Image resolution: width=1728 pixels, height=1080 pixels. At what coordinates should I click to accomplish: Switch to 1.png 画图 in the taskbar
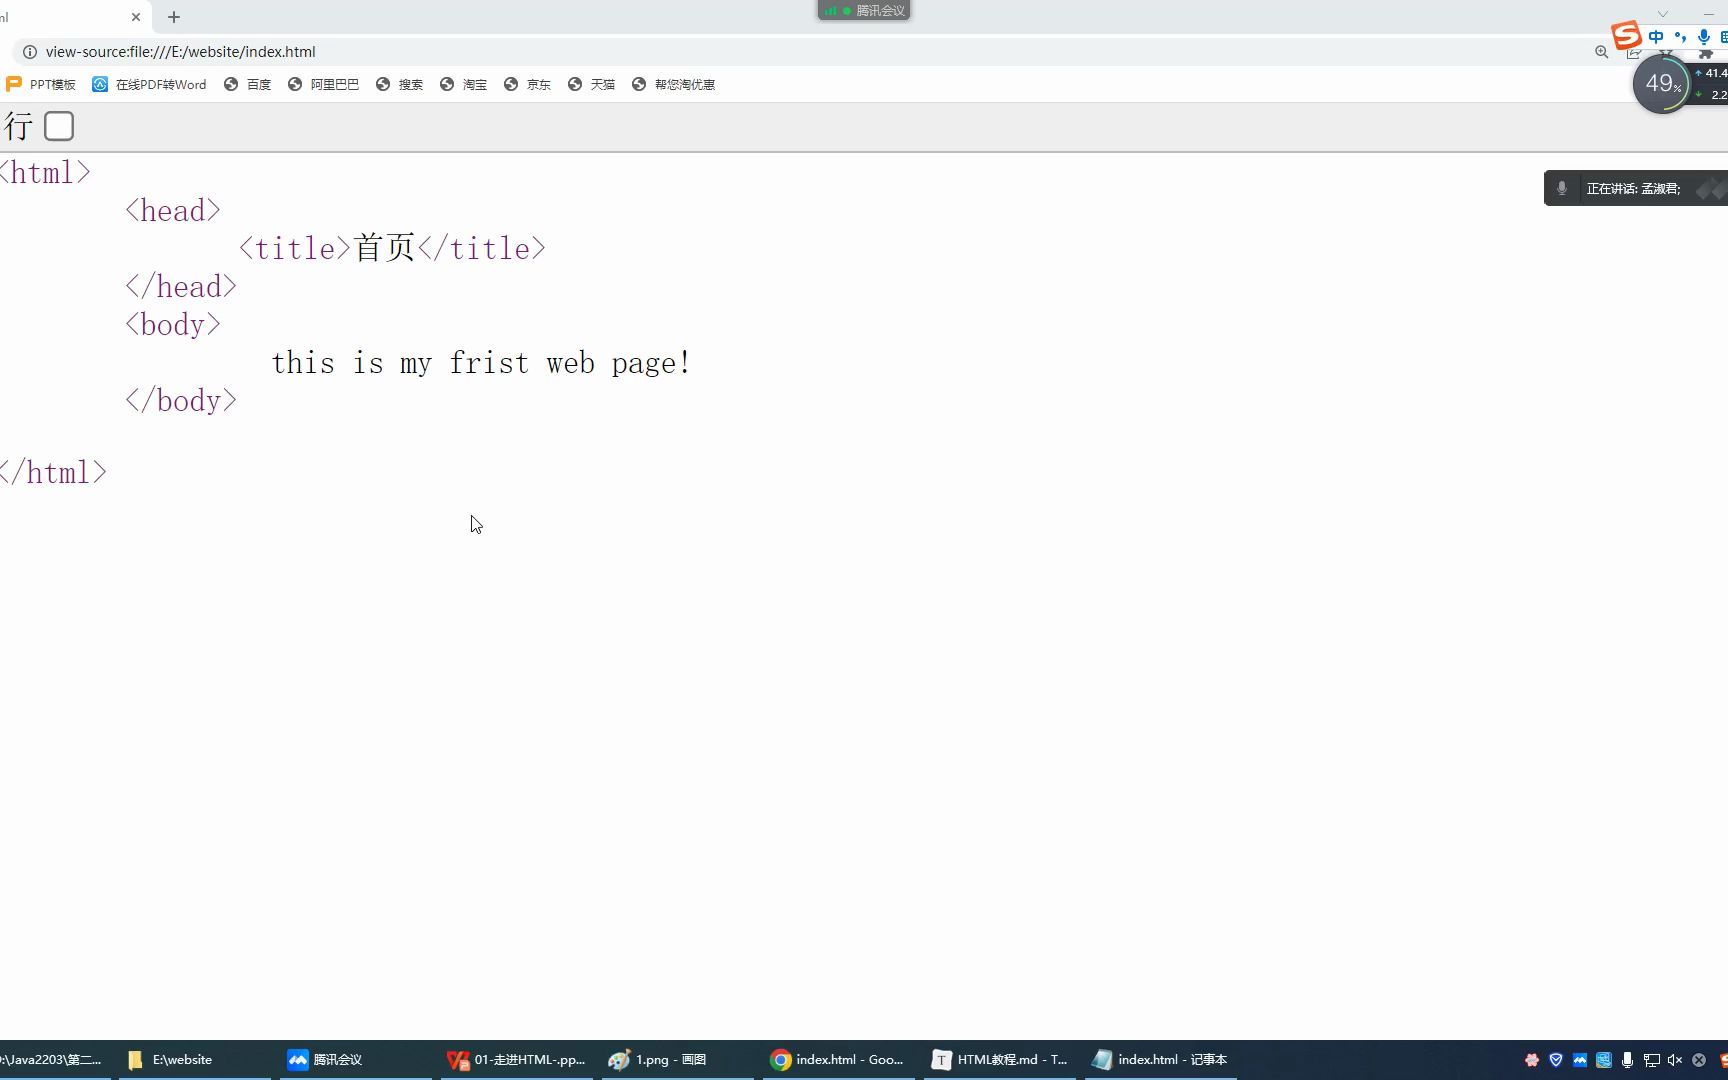coord(677,1060)
